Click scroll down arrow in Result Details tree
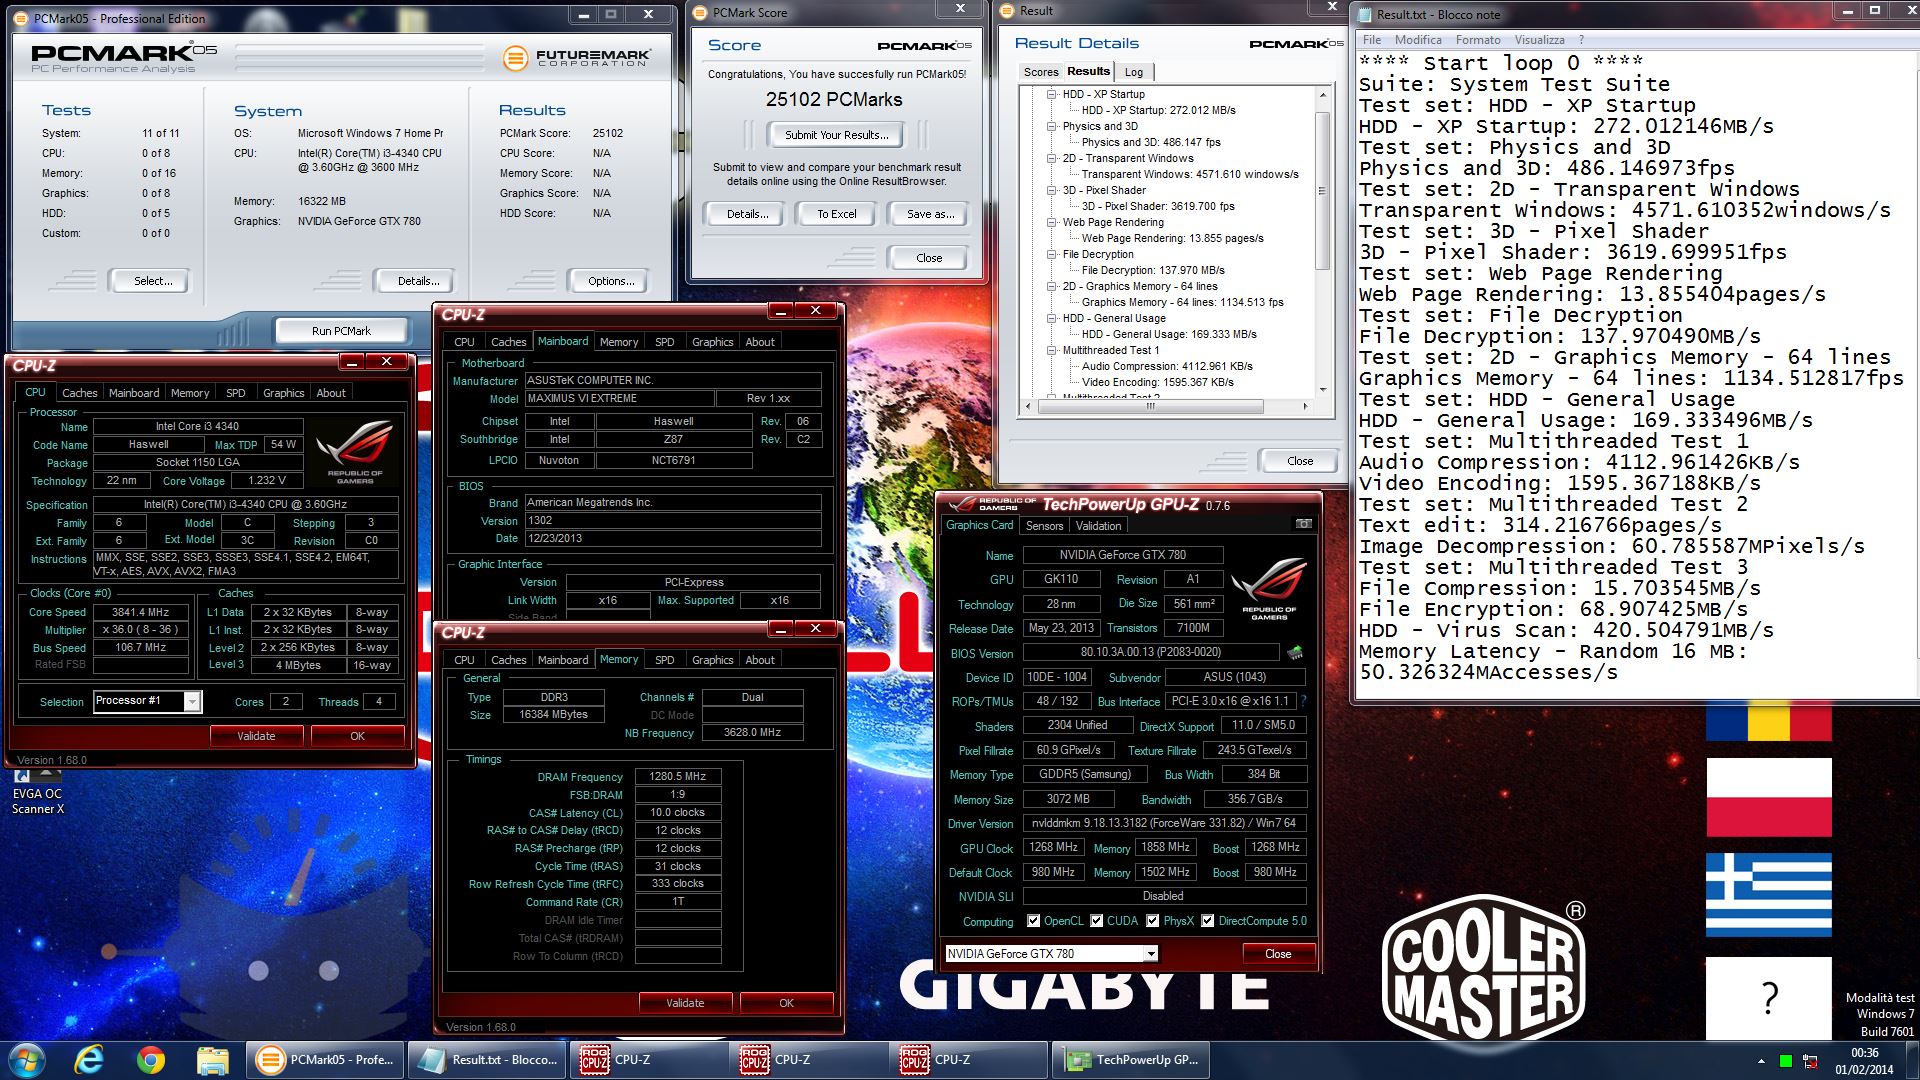This screenshot has width=1920, height=1080. [x=1322, y=390]
